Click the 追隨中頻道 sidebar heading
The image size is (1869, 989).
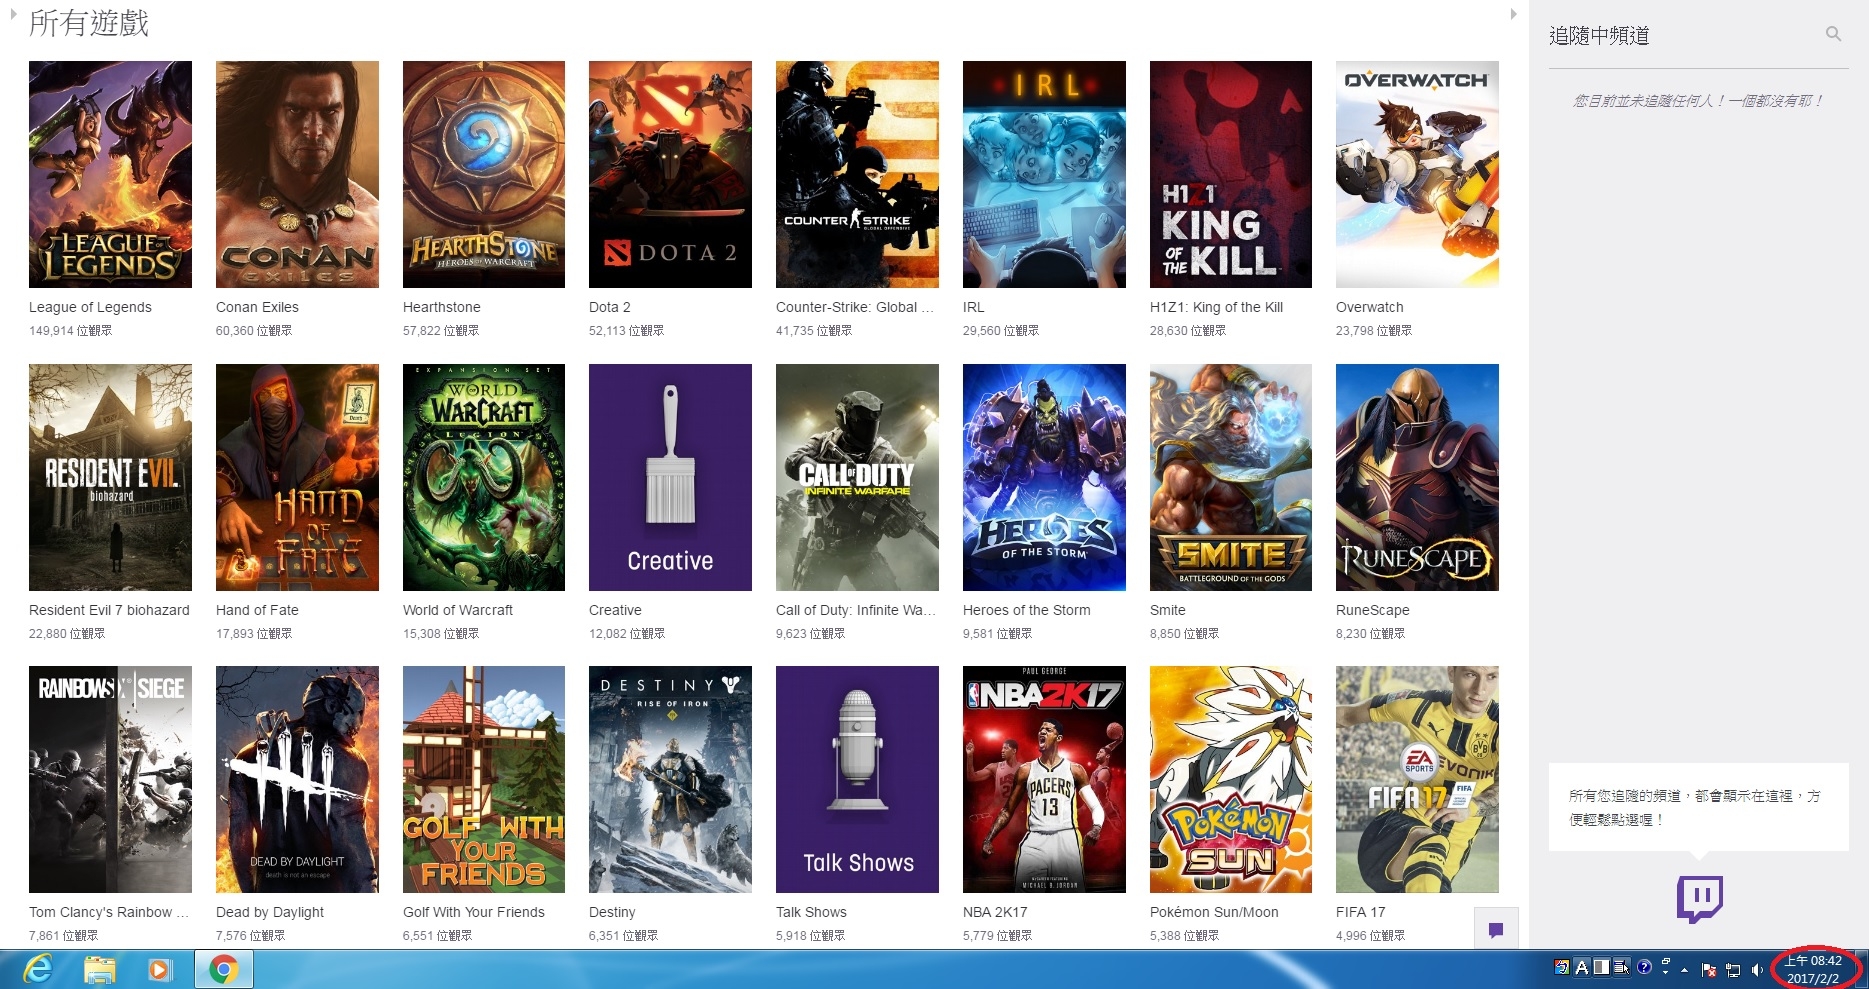1599,35
